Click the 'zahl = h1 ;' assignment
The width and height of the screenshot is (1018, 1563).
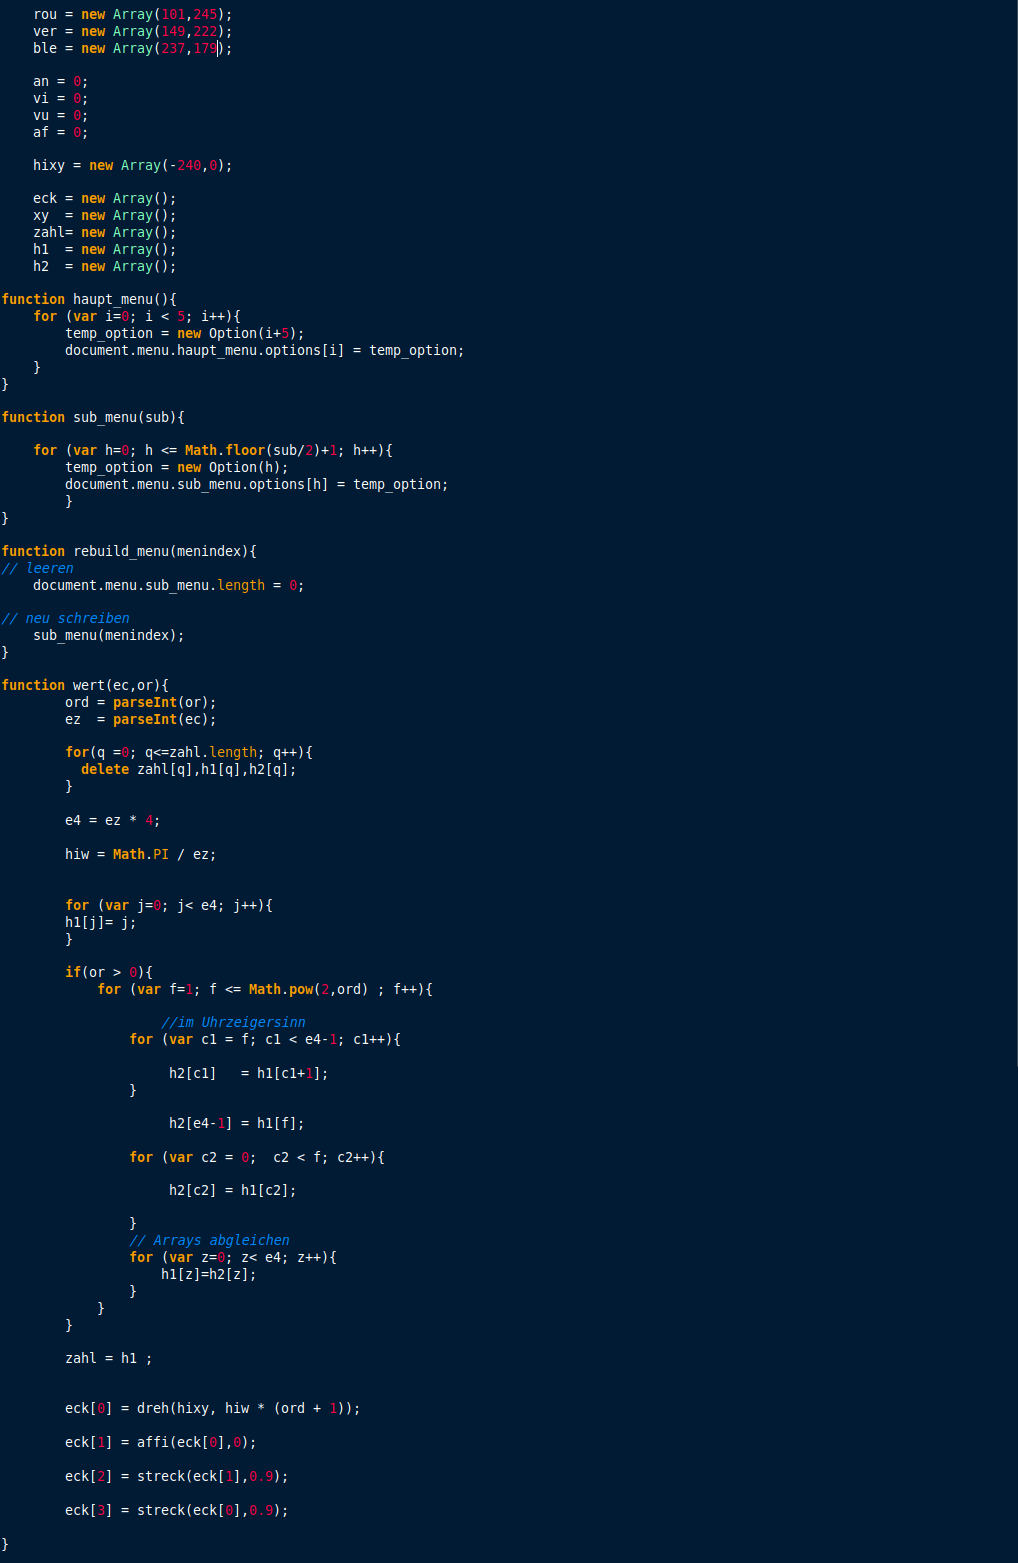[108, 1358]
